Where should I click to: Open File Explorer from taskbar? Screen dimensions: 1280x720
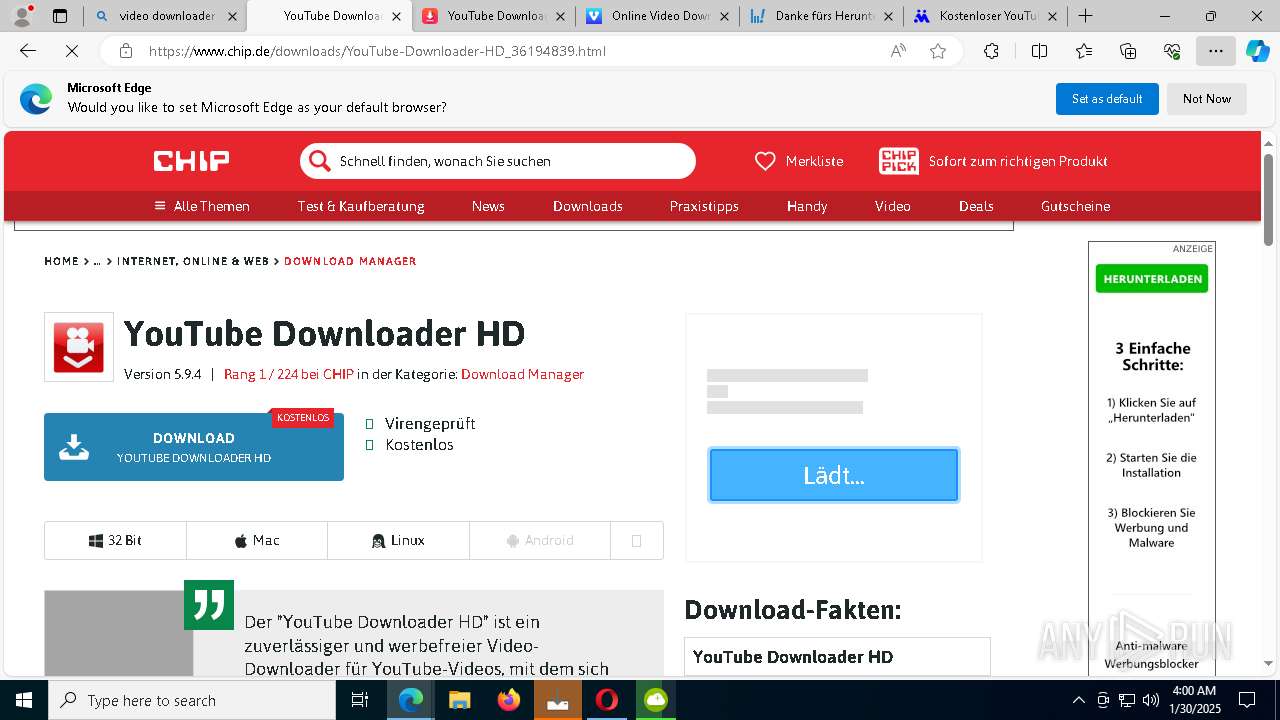click(x=459, y=700)
